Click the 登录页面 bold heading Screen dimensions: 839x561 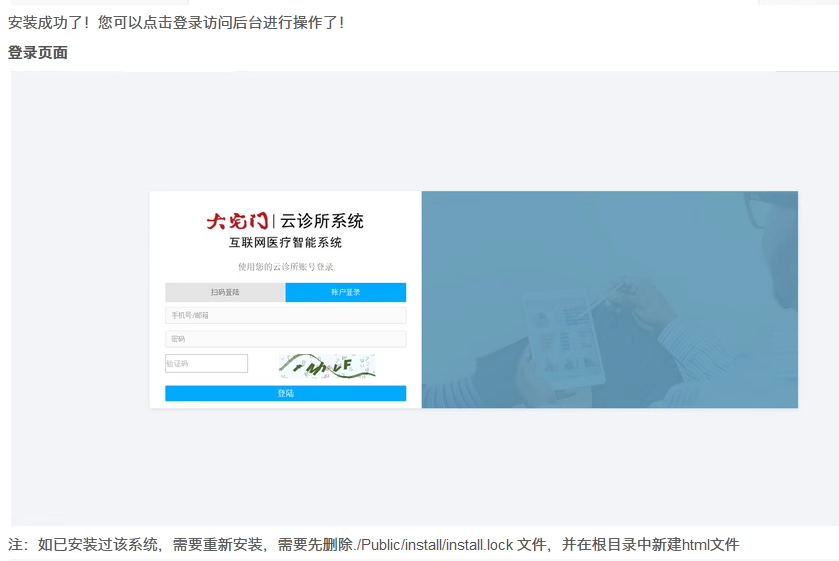pyautogui.click(x=38, y=52)
